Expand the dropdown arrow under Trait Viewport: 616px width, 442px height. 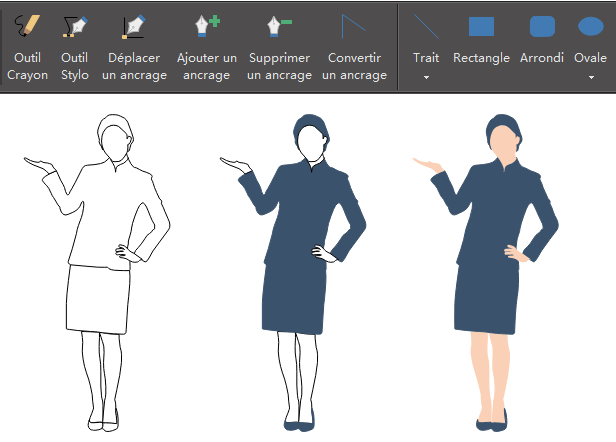426,77
